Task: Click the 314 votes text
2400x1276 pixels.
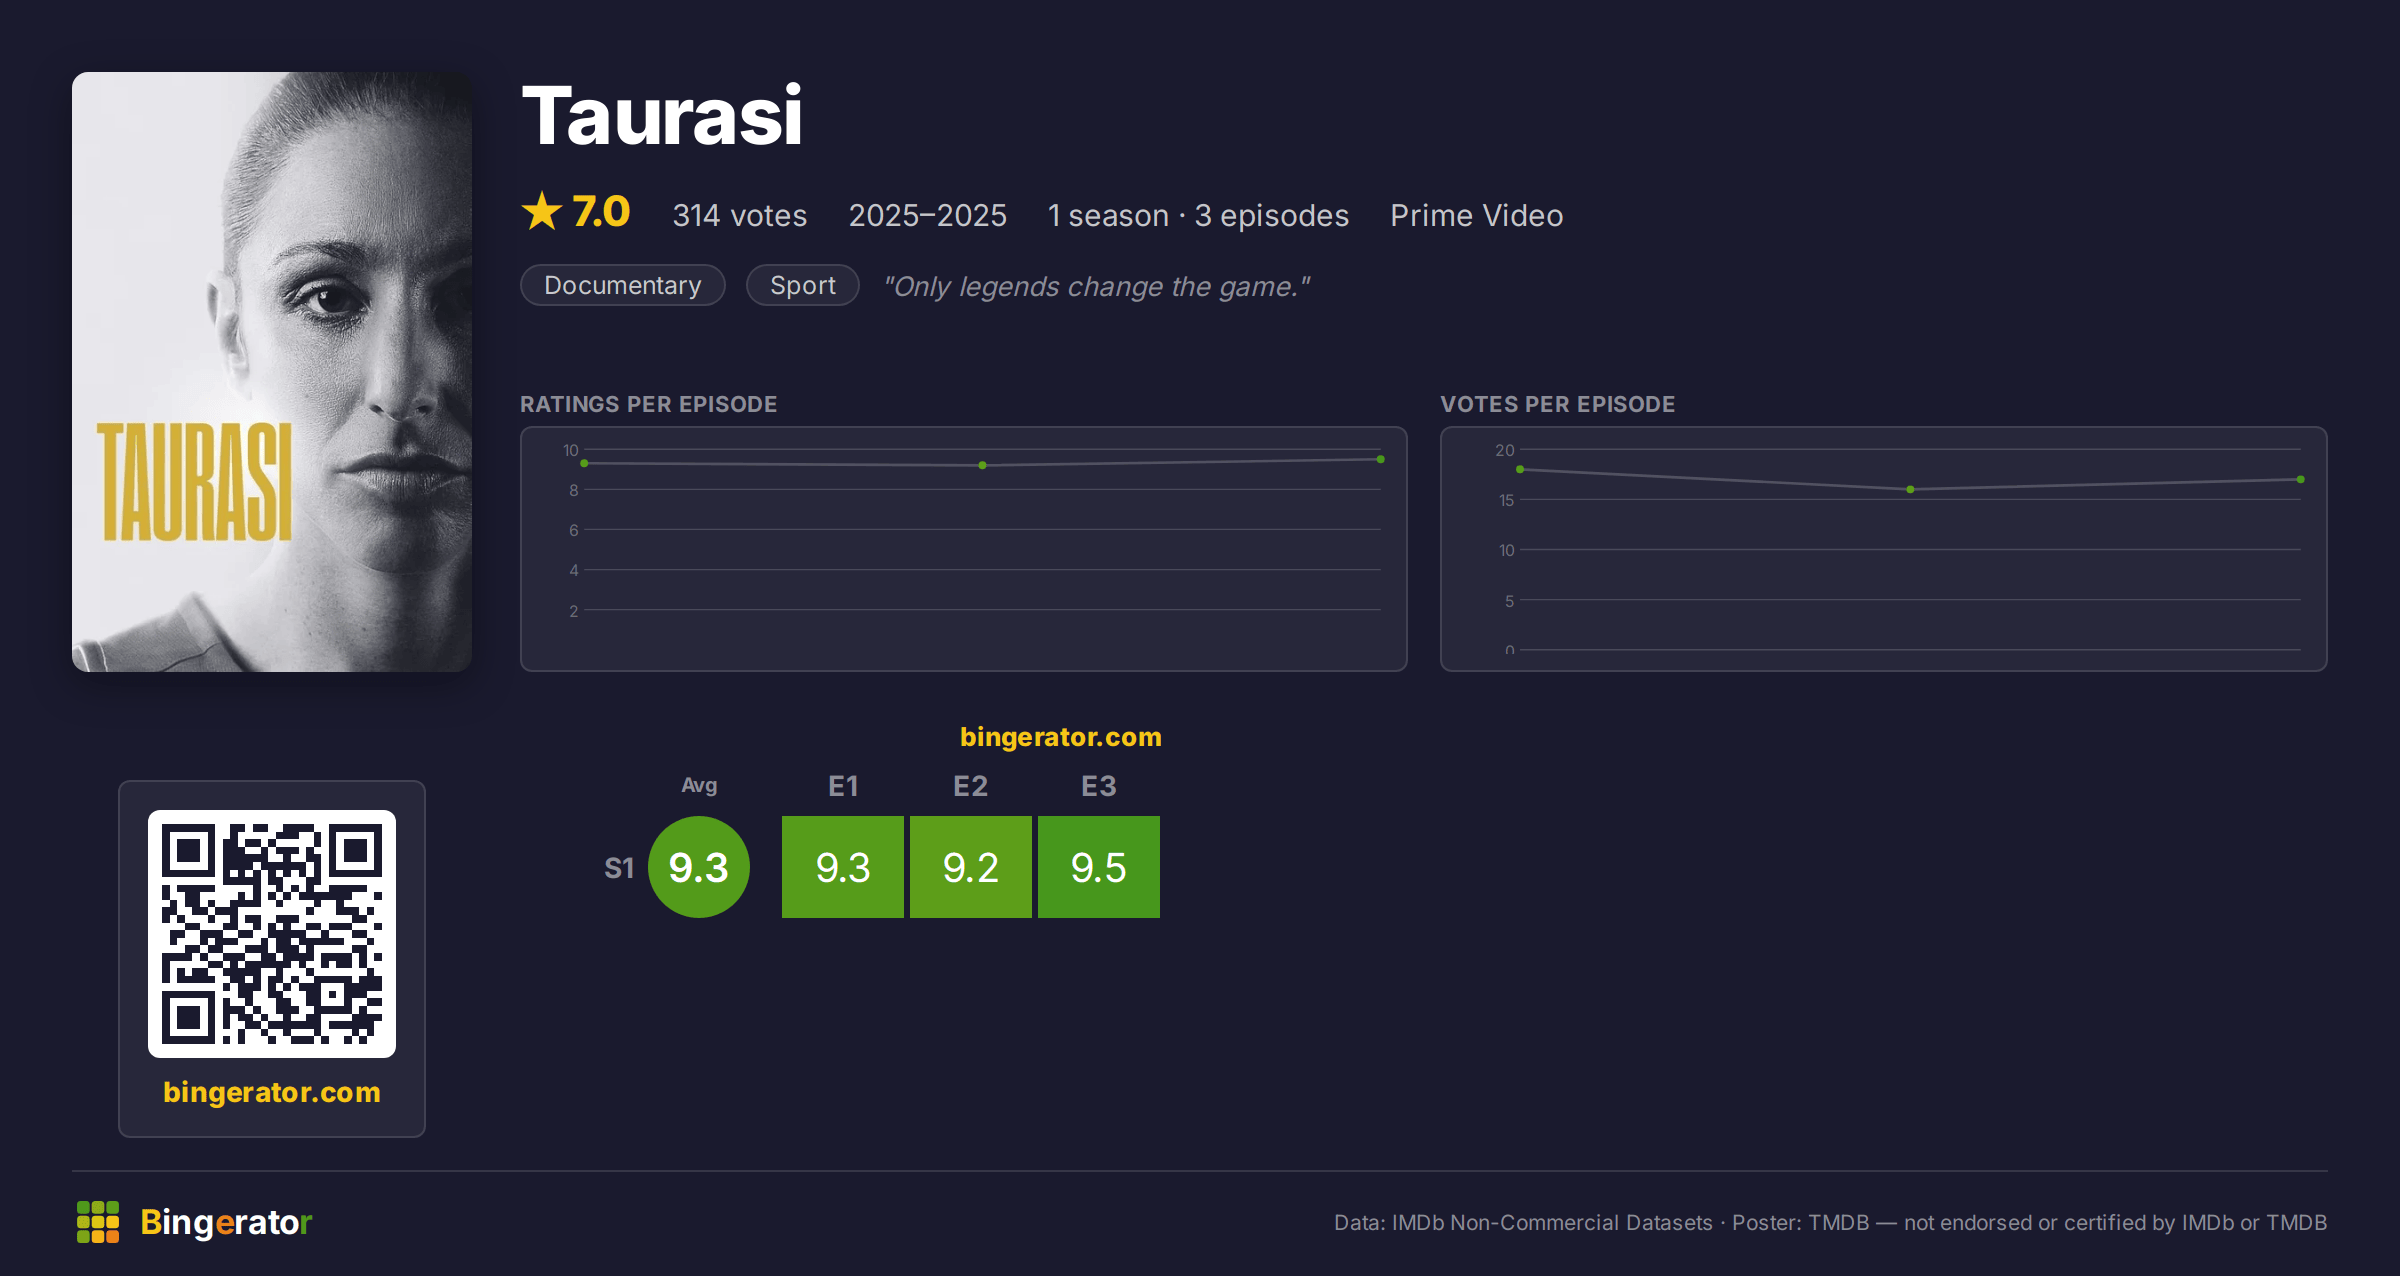Action: 740,216
